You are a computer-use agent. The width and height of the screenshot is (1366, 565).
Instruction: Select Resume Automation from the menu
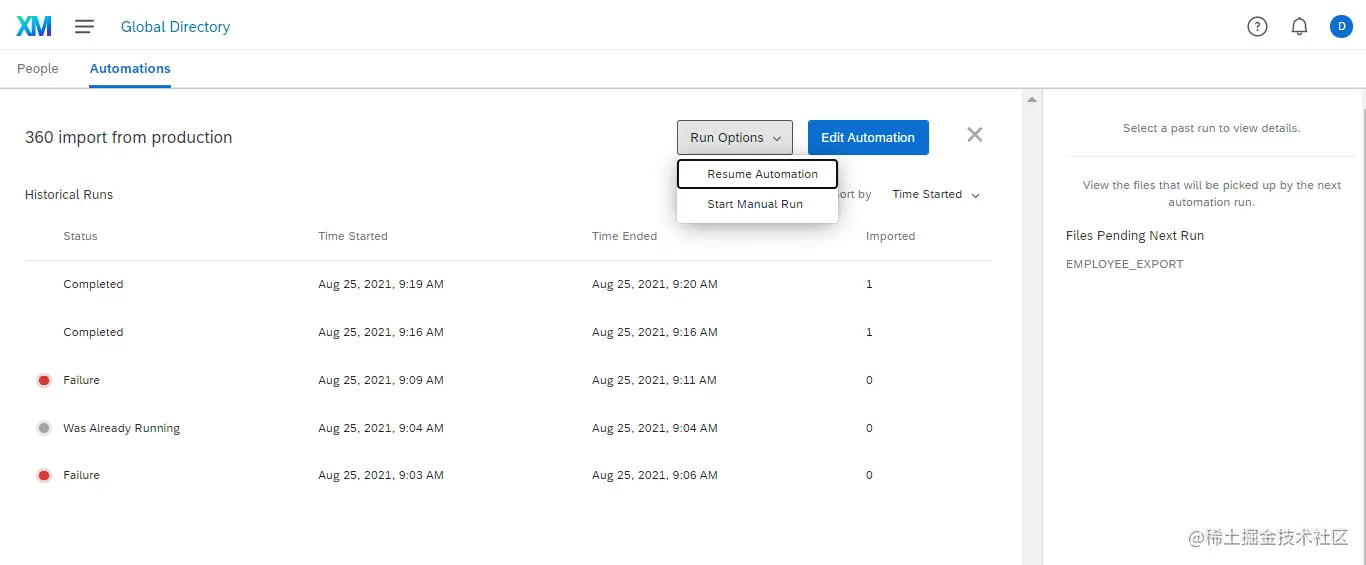coord(757,174)
